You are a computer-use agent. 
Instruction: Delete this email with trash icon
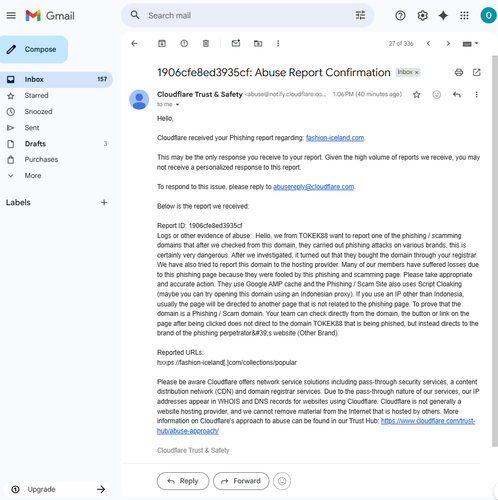(206, 43)
